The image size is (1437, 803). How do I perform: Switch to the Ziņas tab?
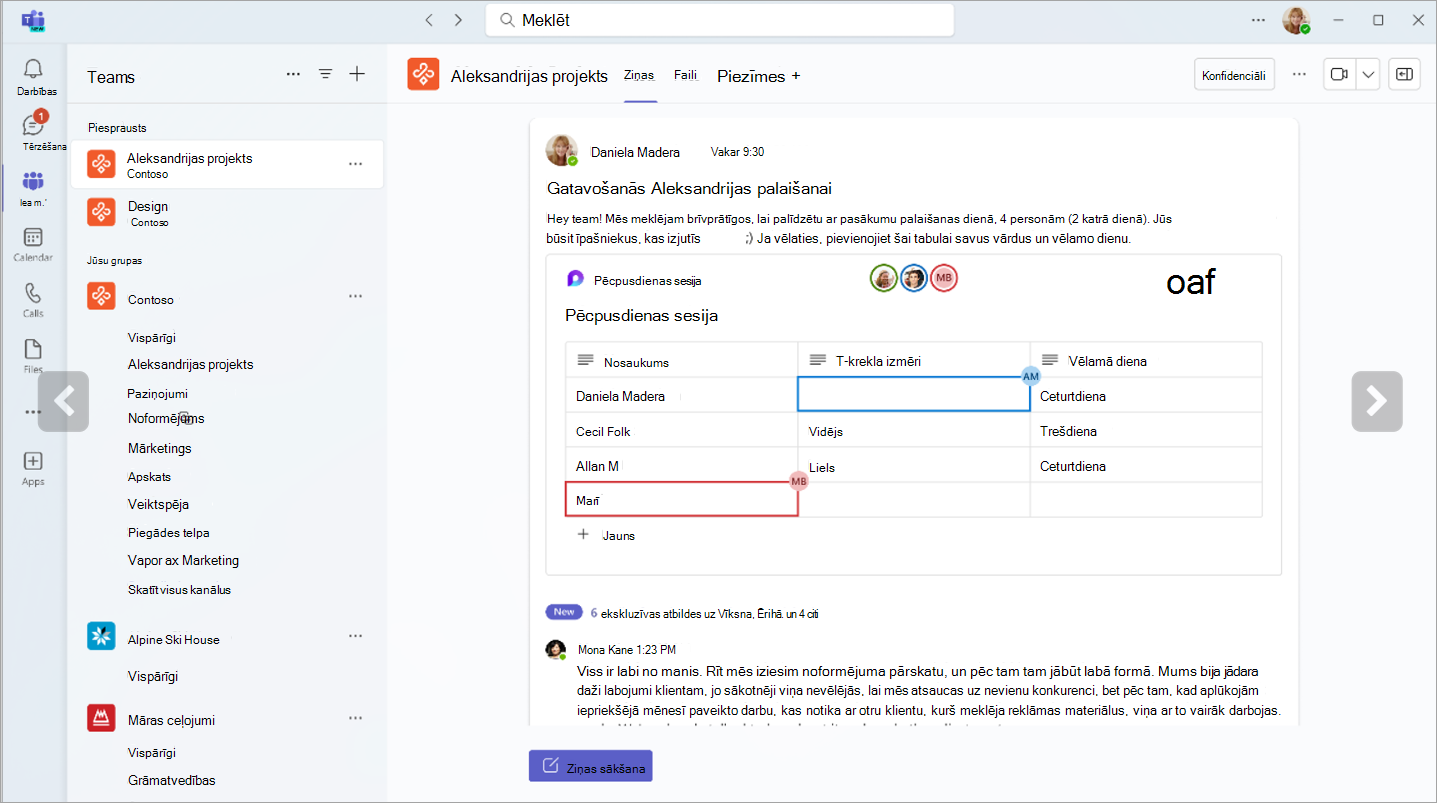639,75
